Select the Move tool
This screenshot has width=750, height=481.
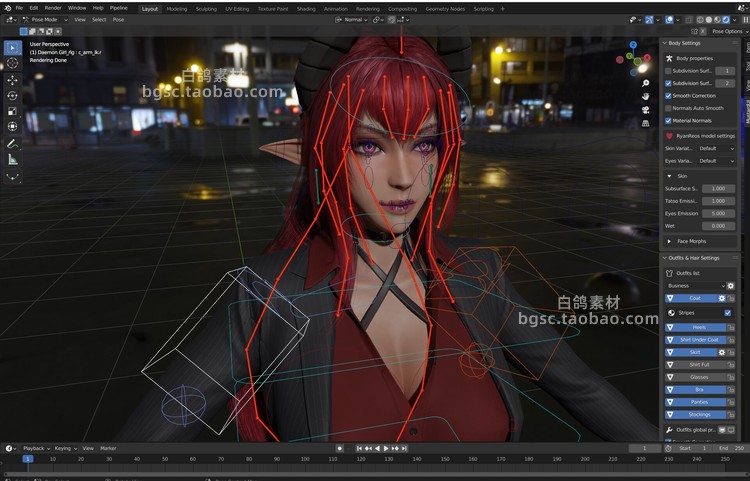pyautogui.click(x=12, y=80)
